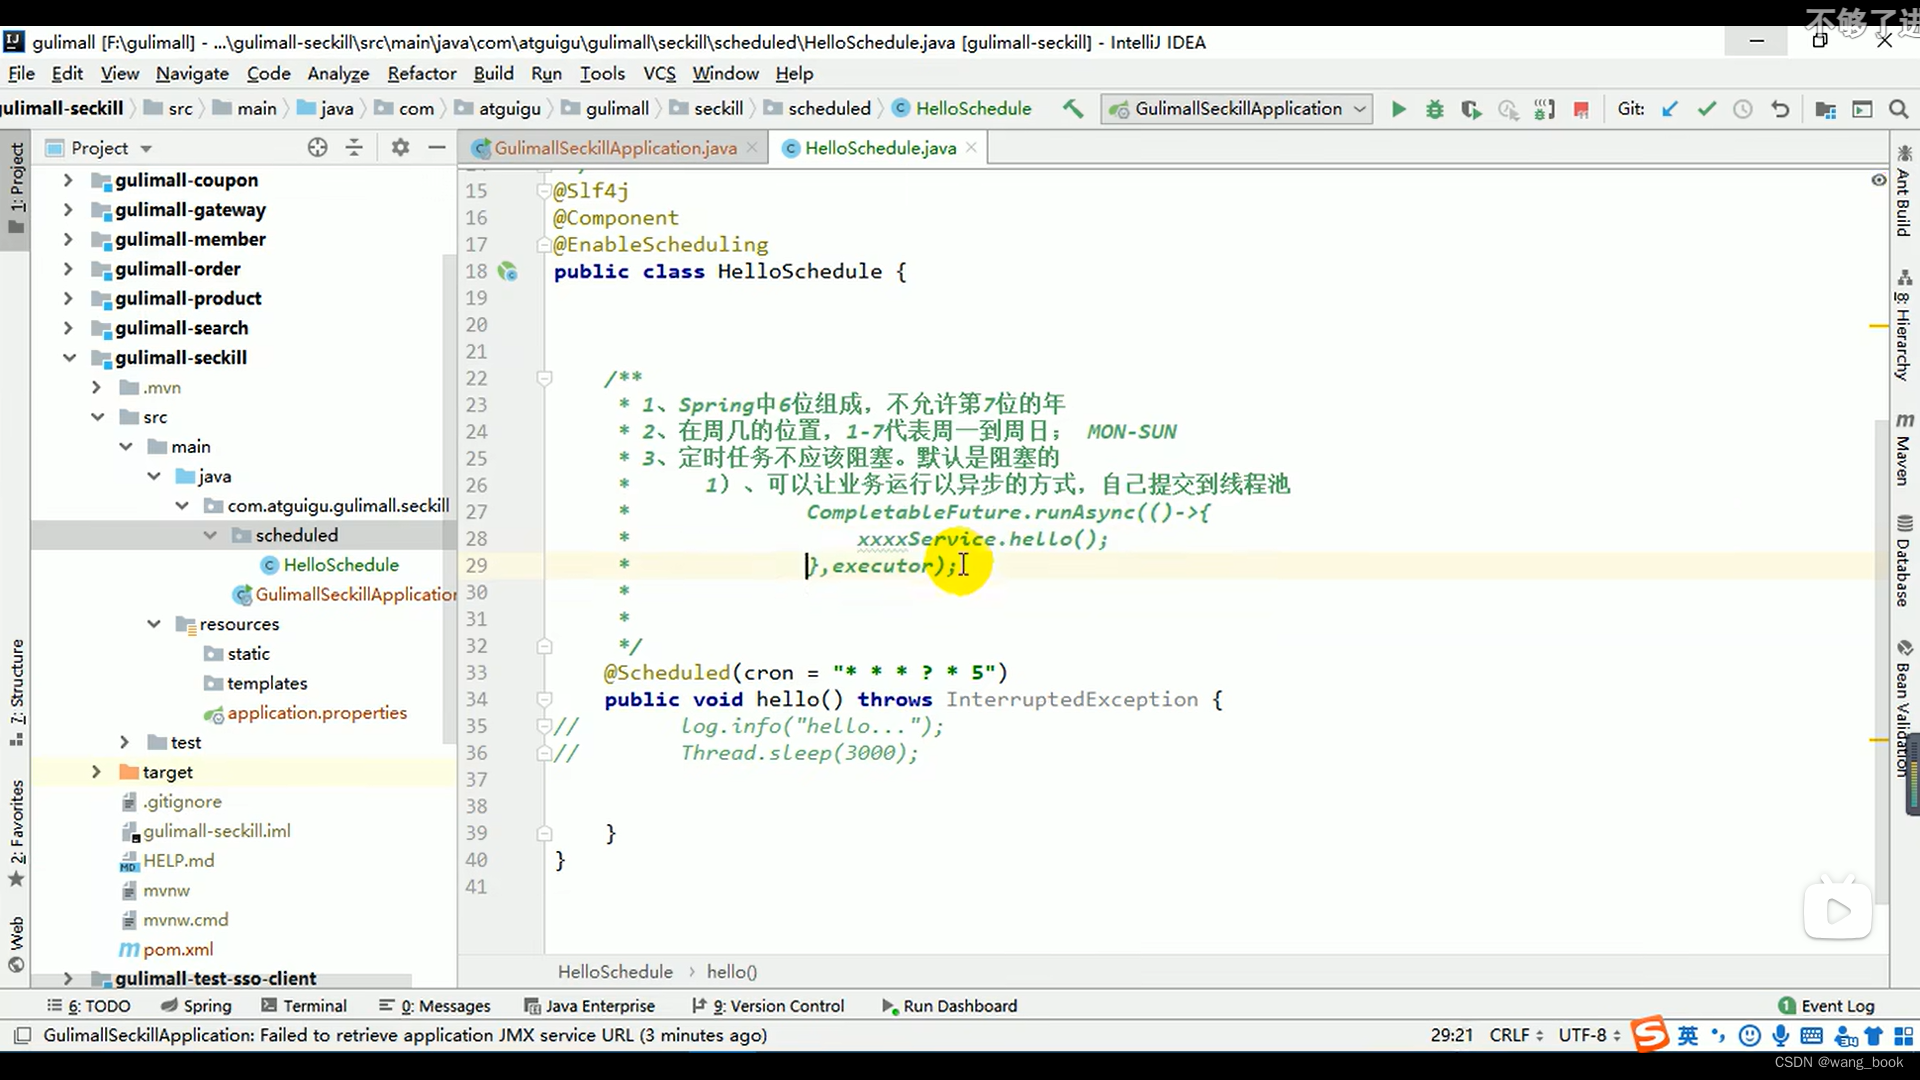Image resolution: width=1920 pixels, height=1080 pixels.
Task: Expand the gulimall-gateway module
Action: 68,210
